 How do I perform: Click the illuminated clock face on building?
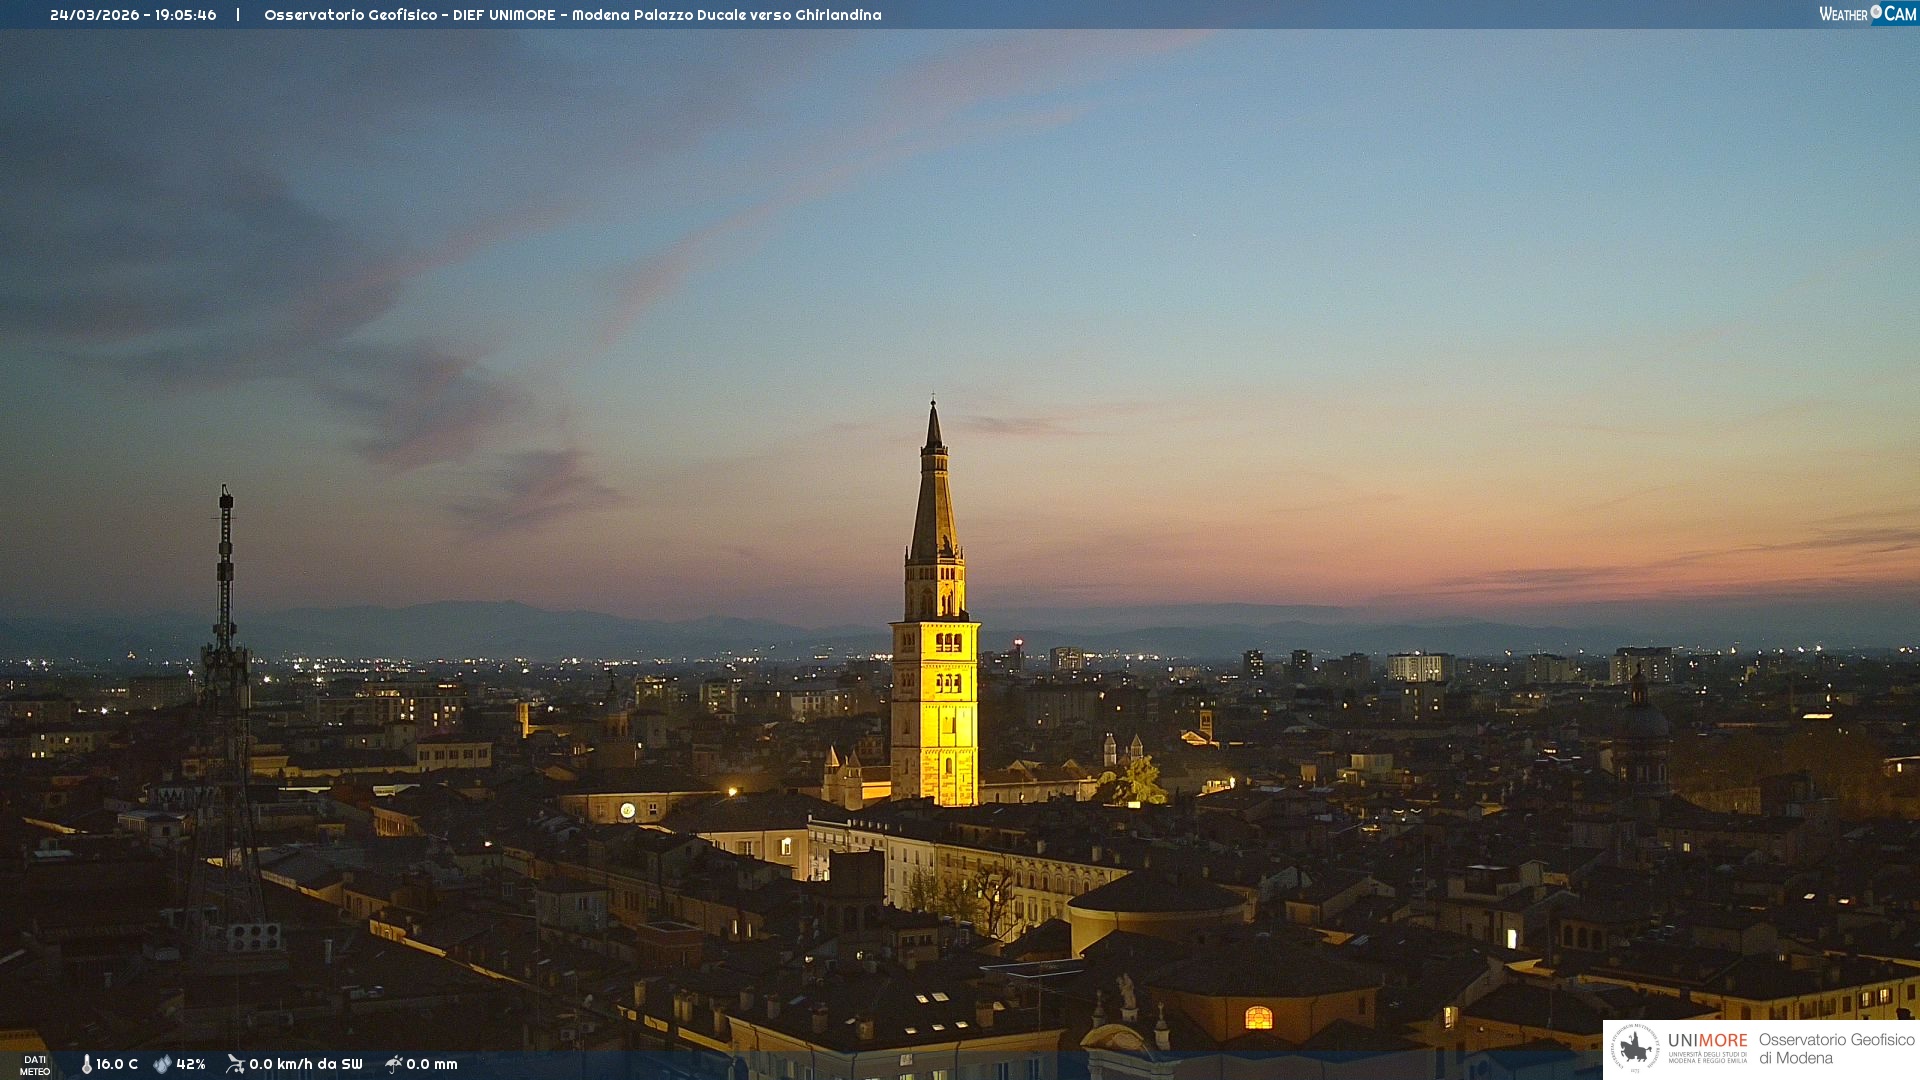pyautogui.click(x=627, y=810)
